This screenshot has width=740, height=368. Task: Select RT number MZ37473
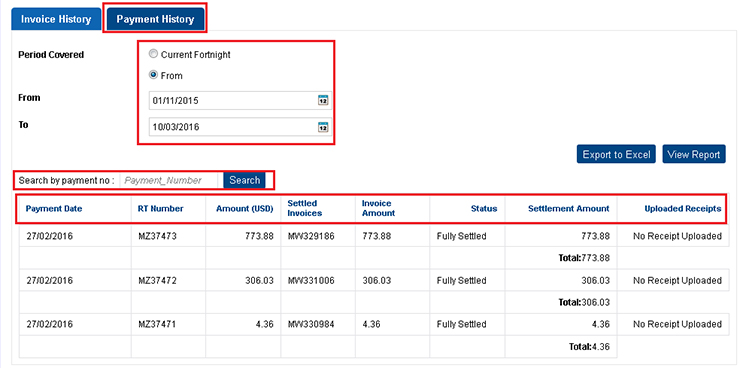pos(157,236)
